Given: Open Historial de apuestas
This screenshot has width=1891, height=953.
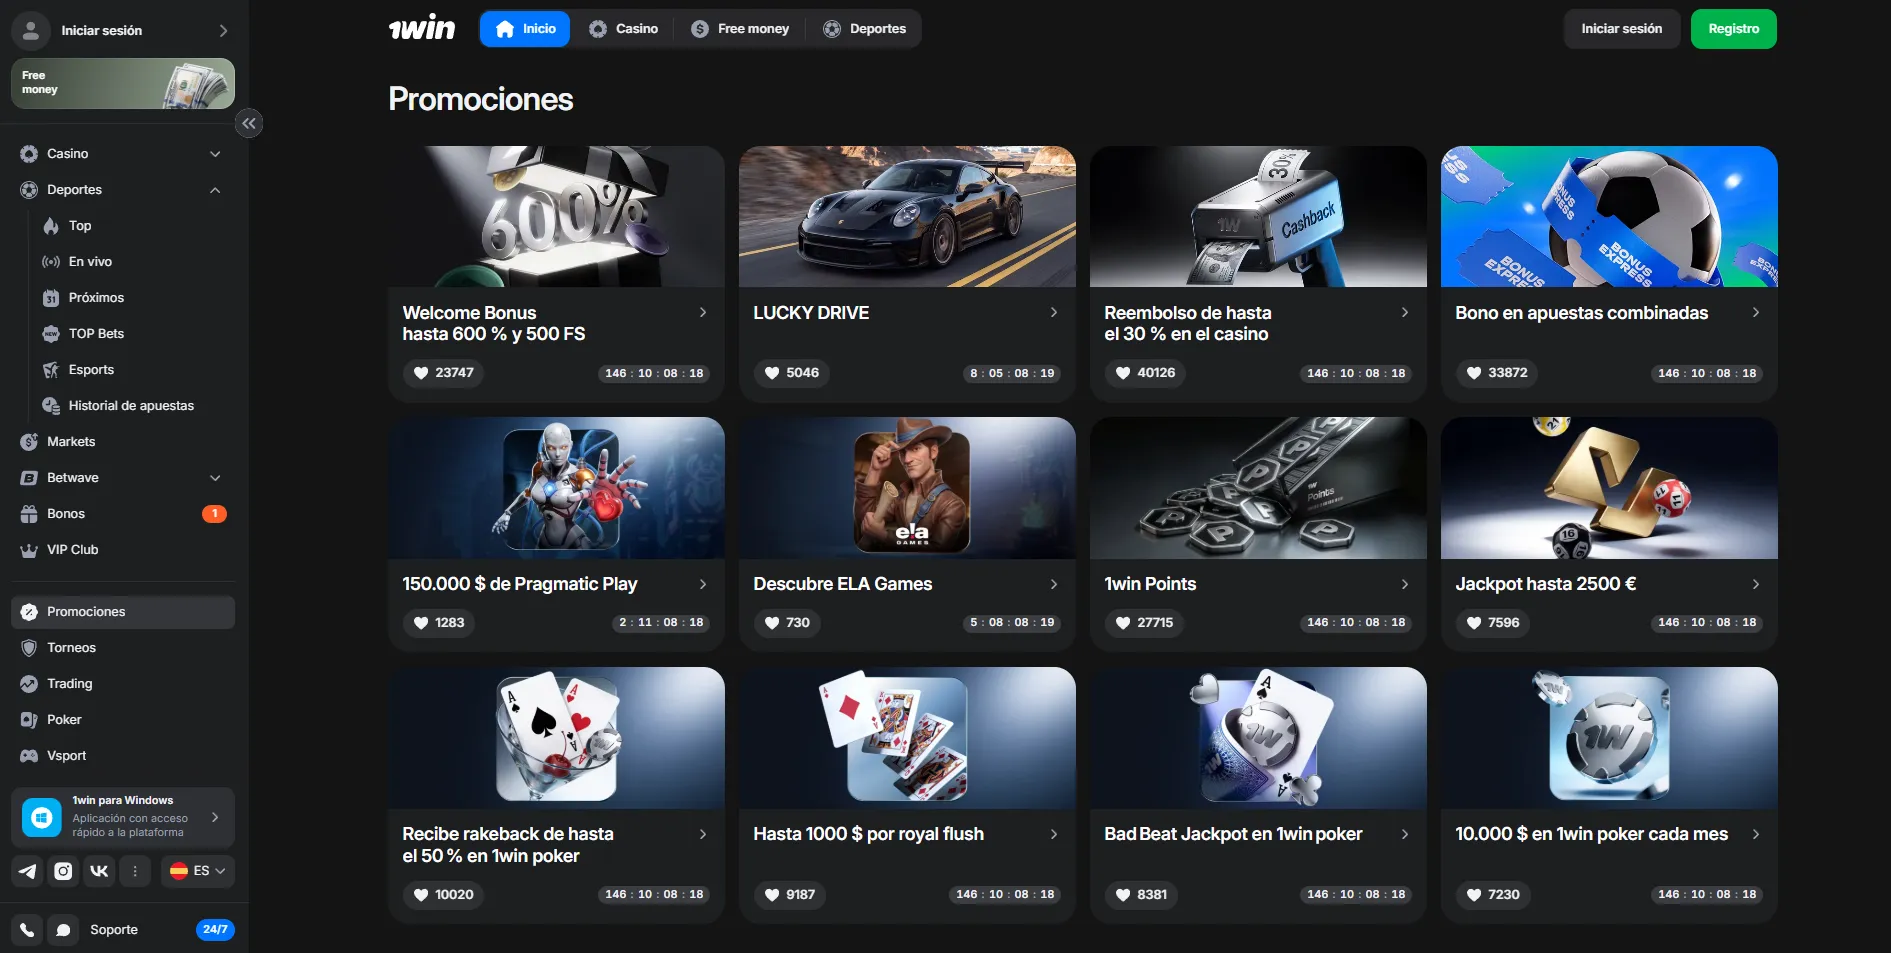Looking at the screenshot, I should pyautogui.click(x=131, y=406).
